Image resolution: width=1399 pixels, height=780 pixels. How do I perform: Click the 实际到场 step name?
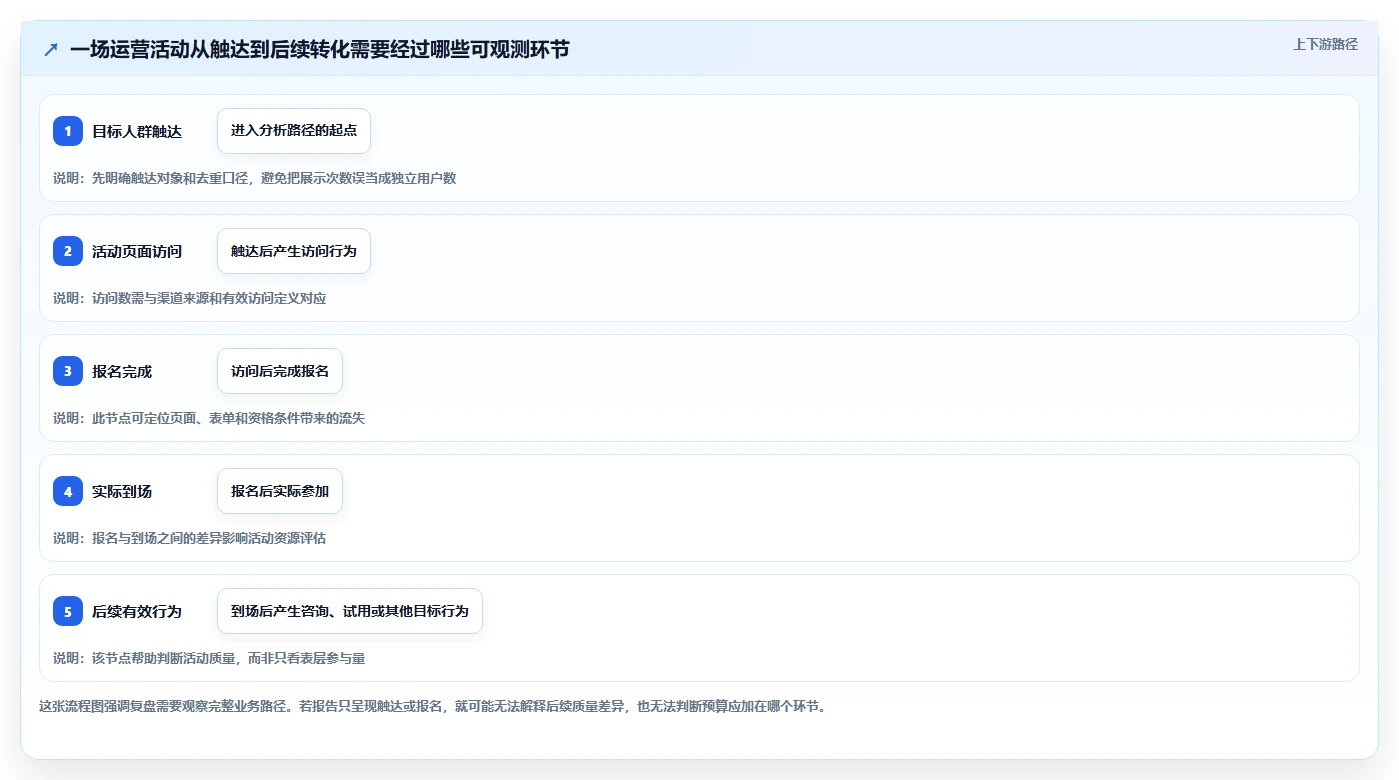122,491
